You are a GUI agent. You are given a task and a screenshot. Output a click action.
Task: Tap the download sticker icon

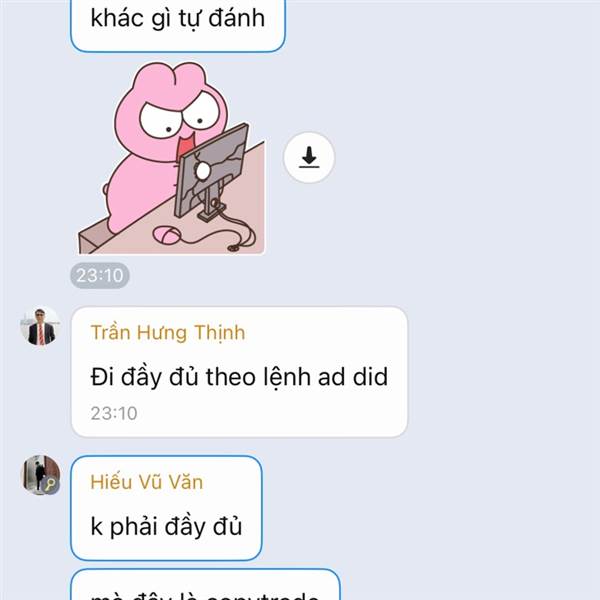[x=309, y=158]
